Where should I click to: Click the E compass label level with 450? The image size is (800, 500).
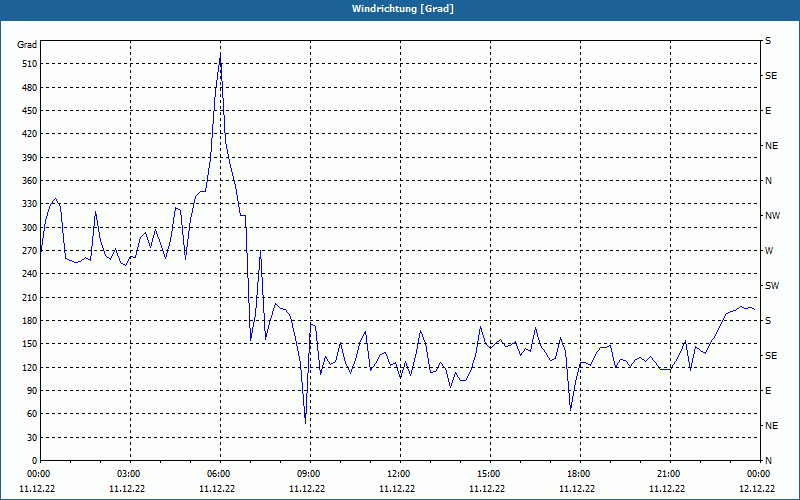click(x=768, y=111)
